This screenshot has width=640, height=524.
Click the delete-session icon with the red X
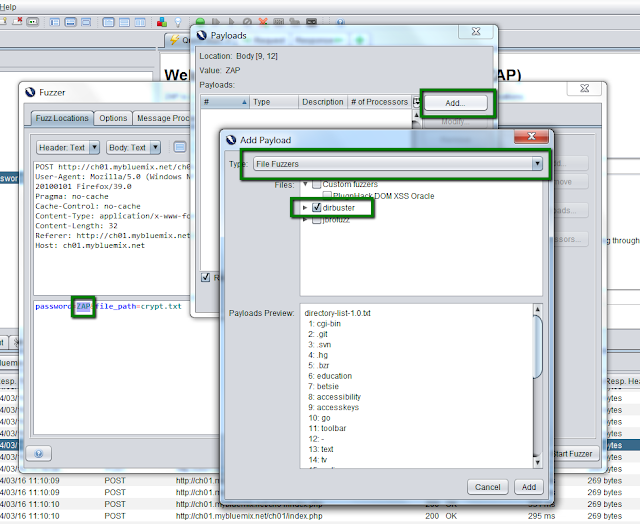click(x=17, y=21)
